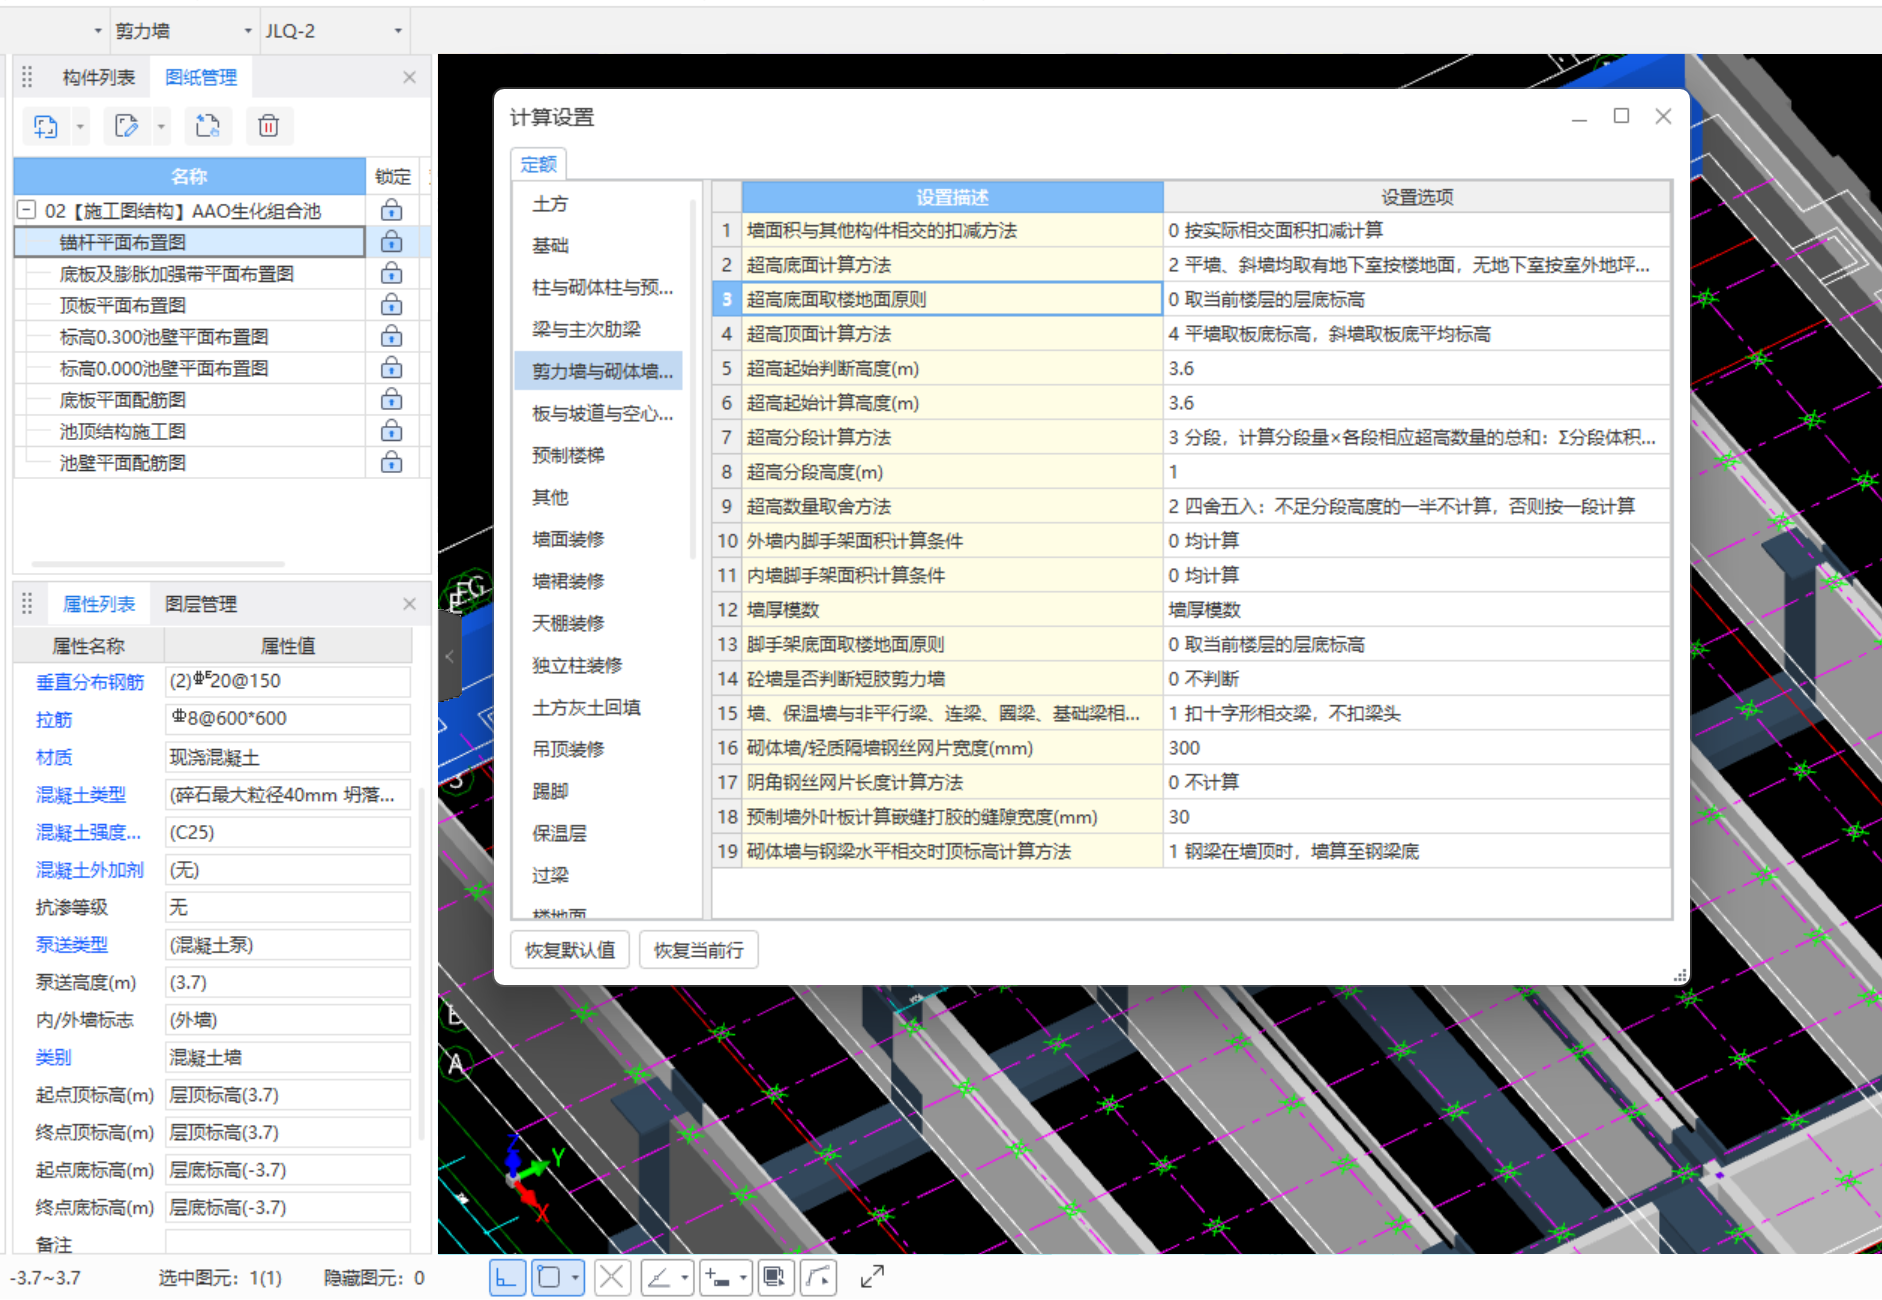Toggle lock for 底板平面配筋图

click(392, 399)
